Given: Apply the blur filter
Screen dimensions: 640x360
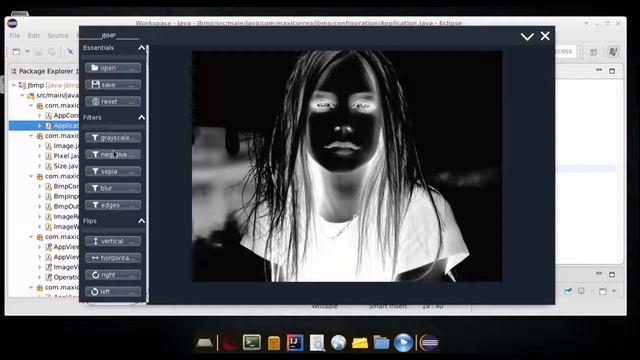Looking at the screenshot, I should point(113,188).
